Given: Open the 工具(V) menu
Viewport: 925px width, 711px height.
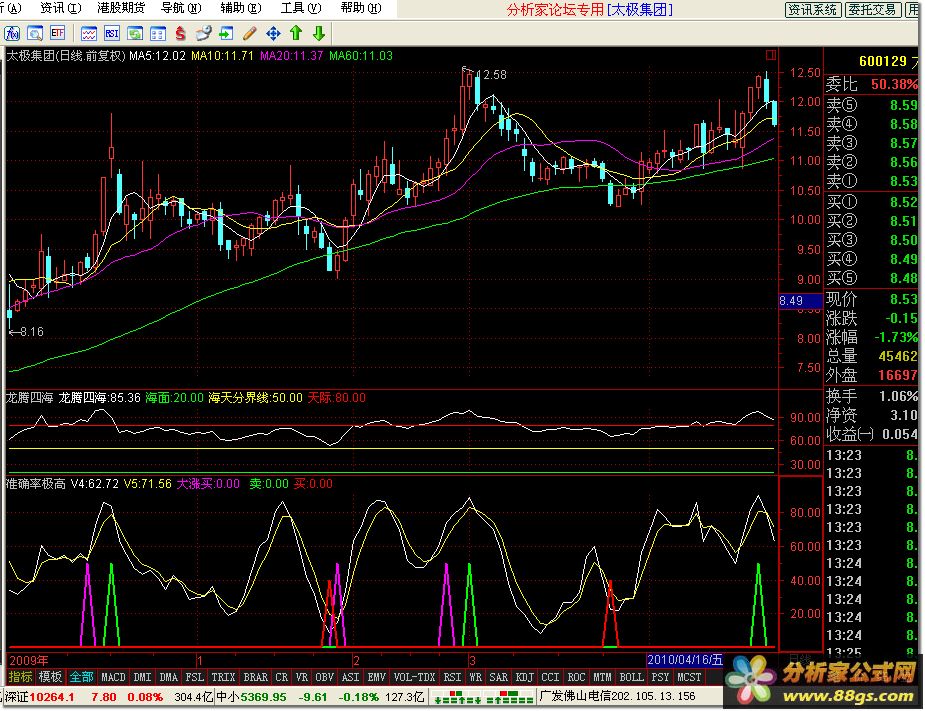Looking at the screenshot, I should [x=301, y=8].
